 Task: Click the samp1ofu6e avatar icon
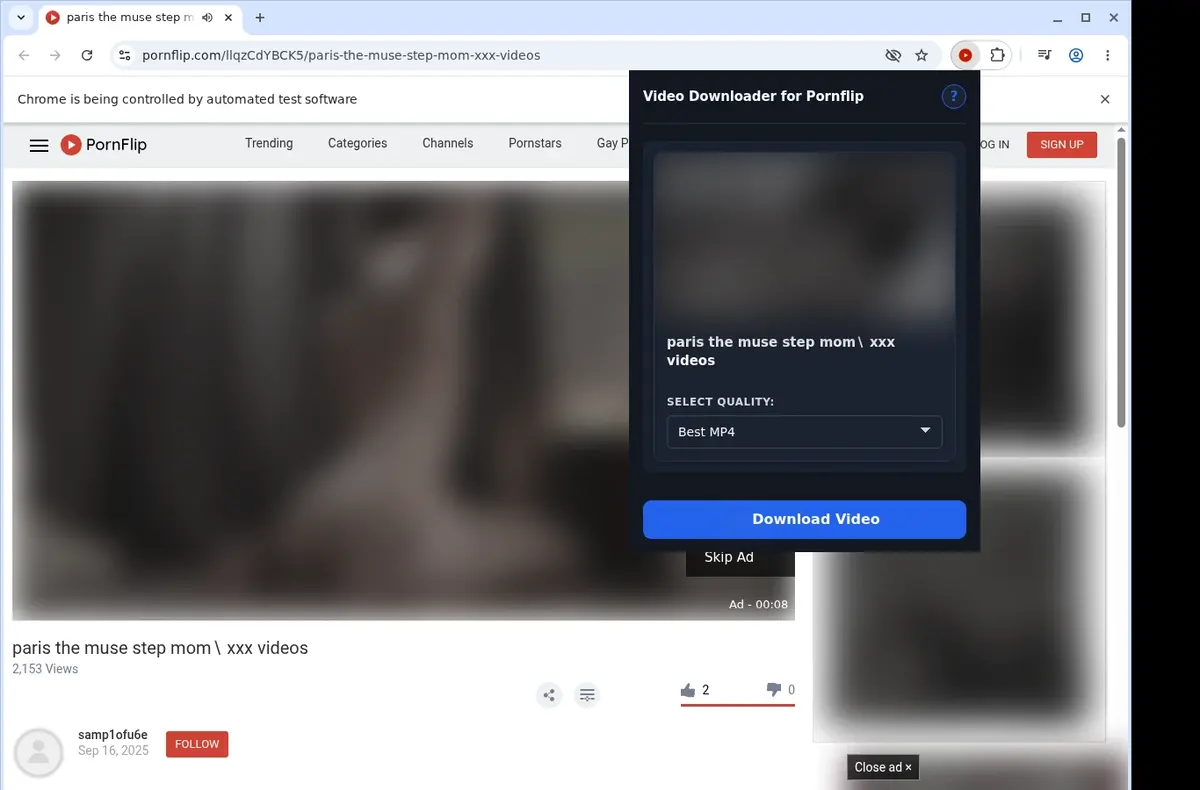pos(39,753)
